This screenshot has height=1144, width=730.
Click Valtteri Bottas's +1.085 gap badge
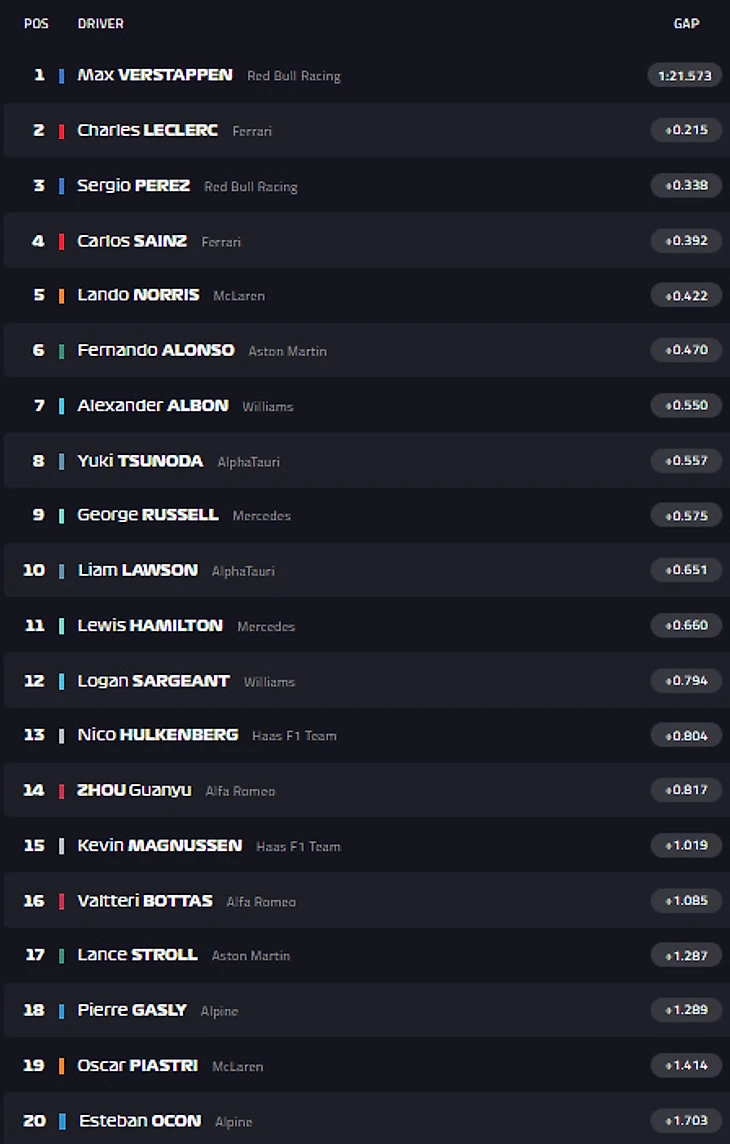coord(686,901)
